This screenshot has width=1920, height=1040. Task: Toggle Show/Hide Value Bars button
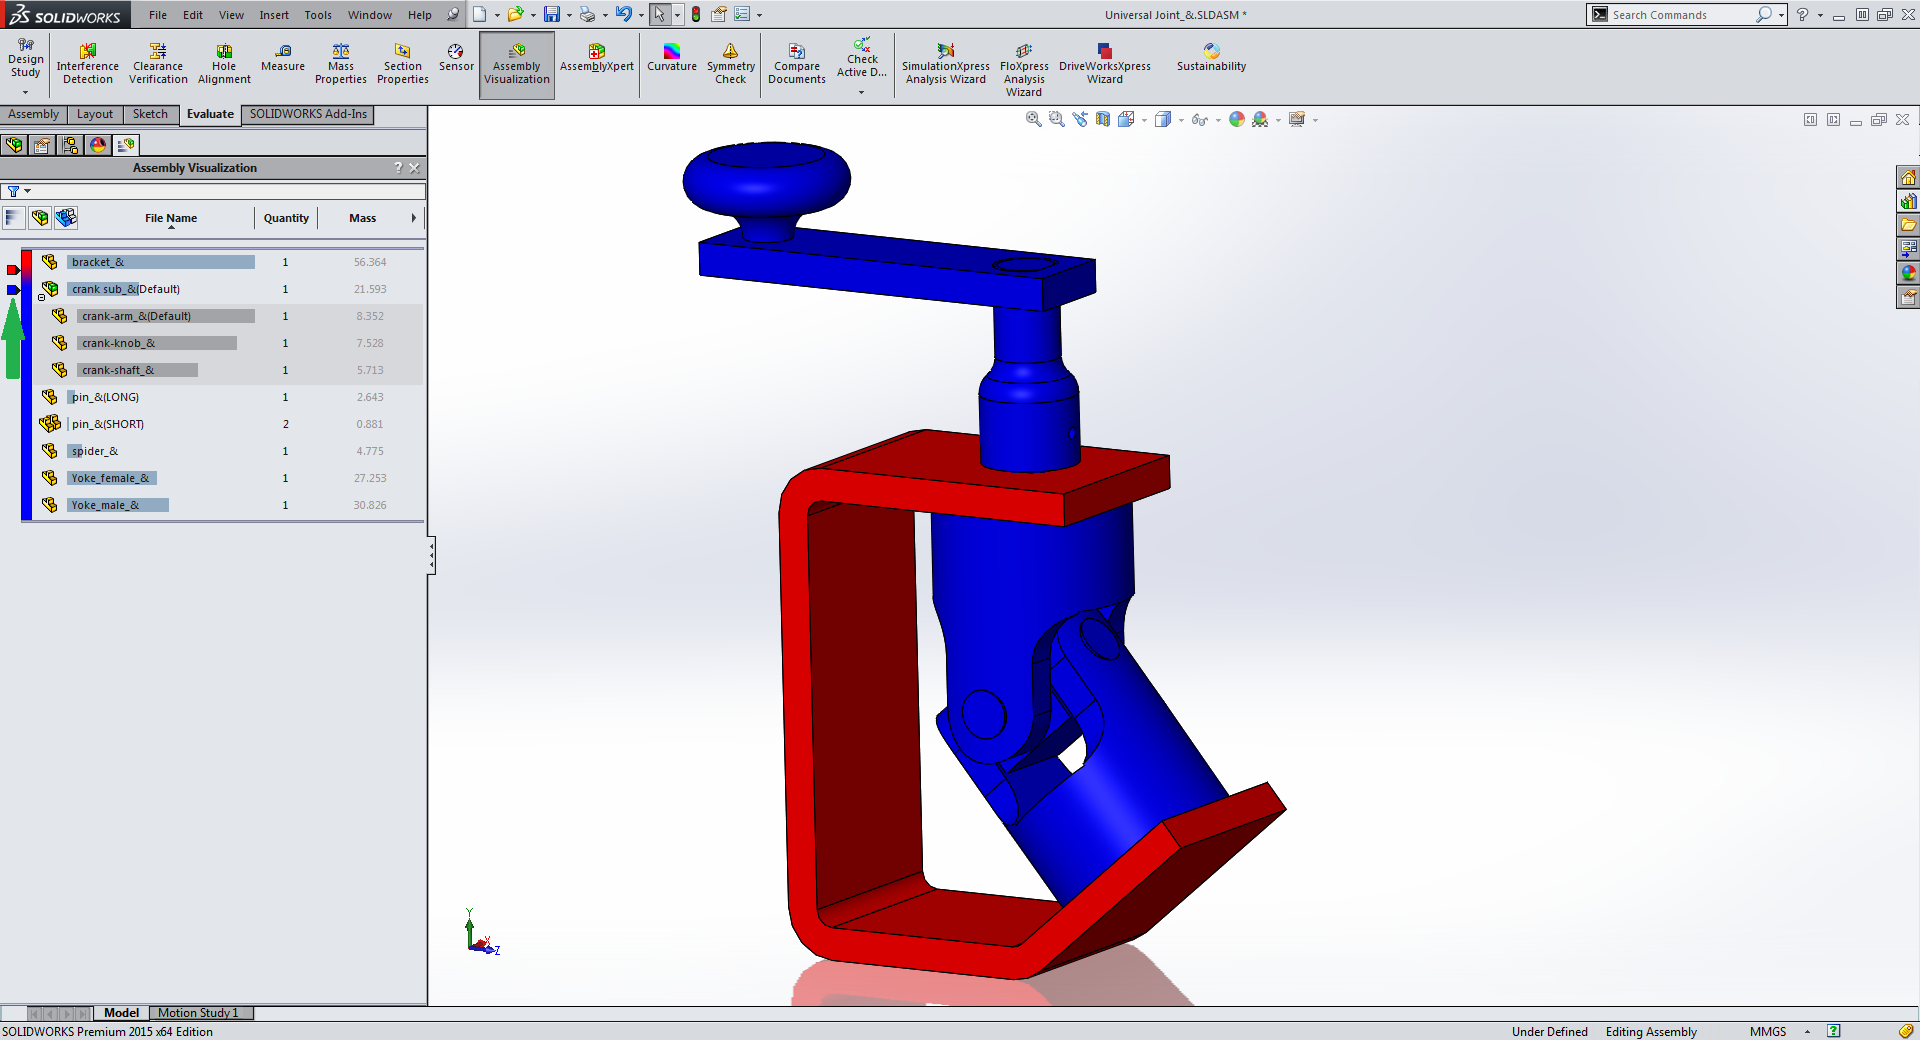[13, 218]
